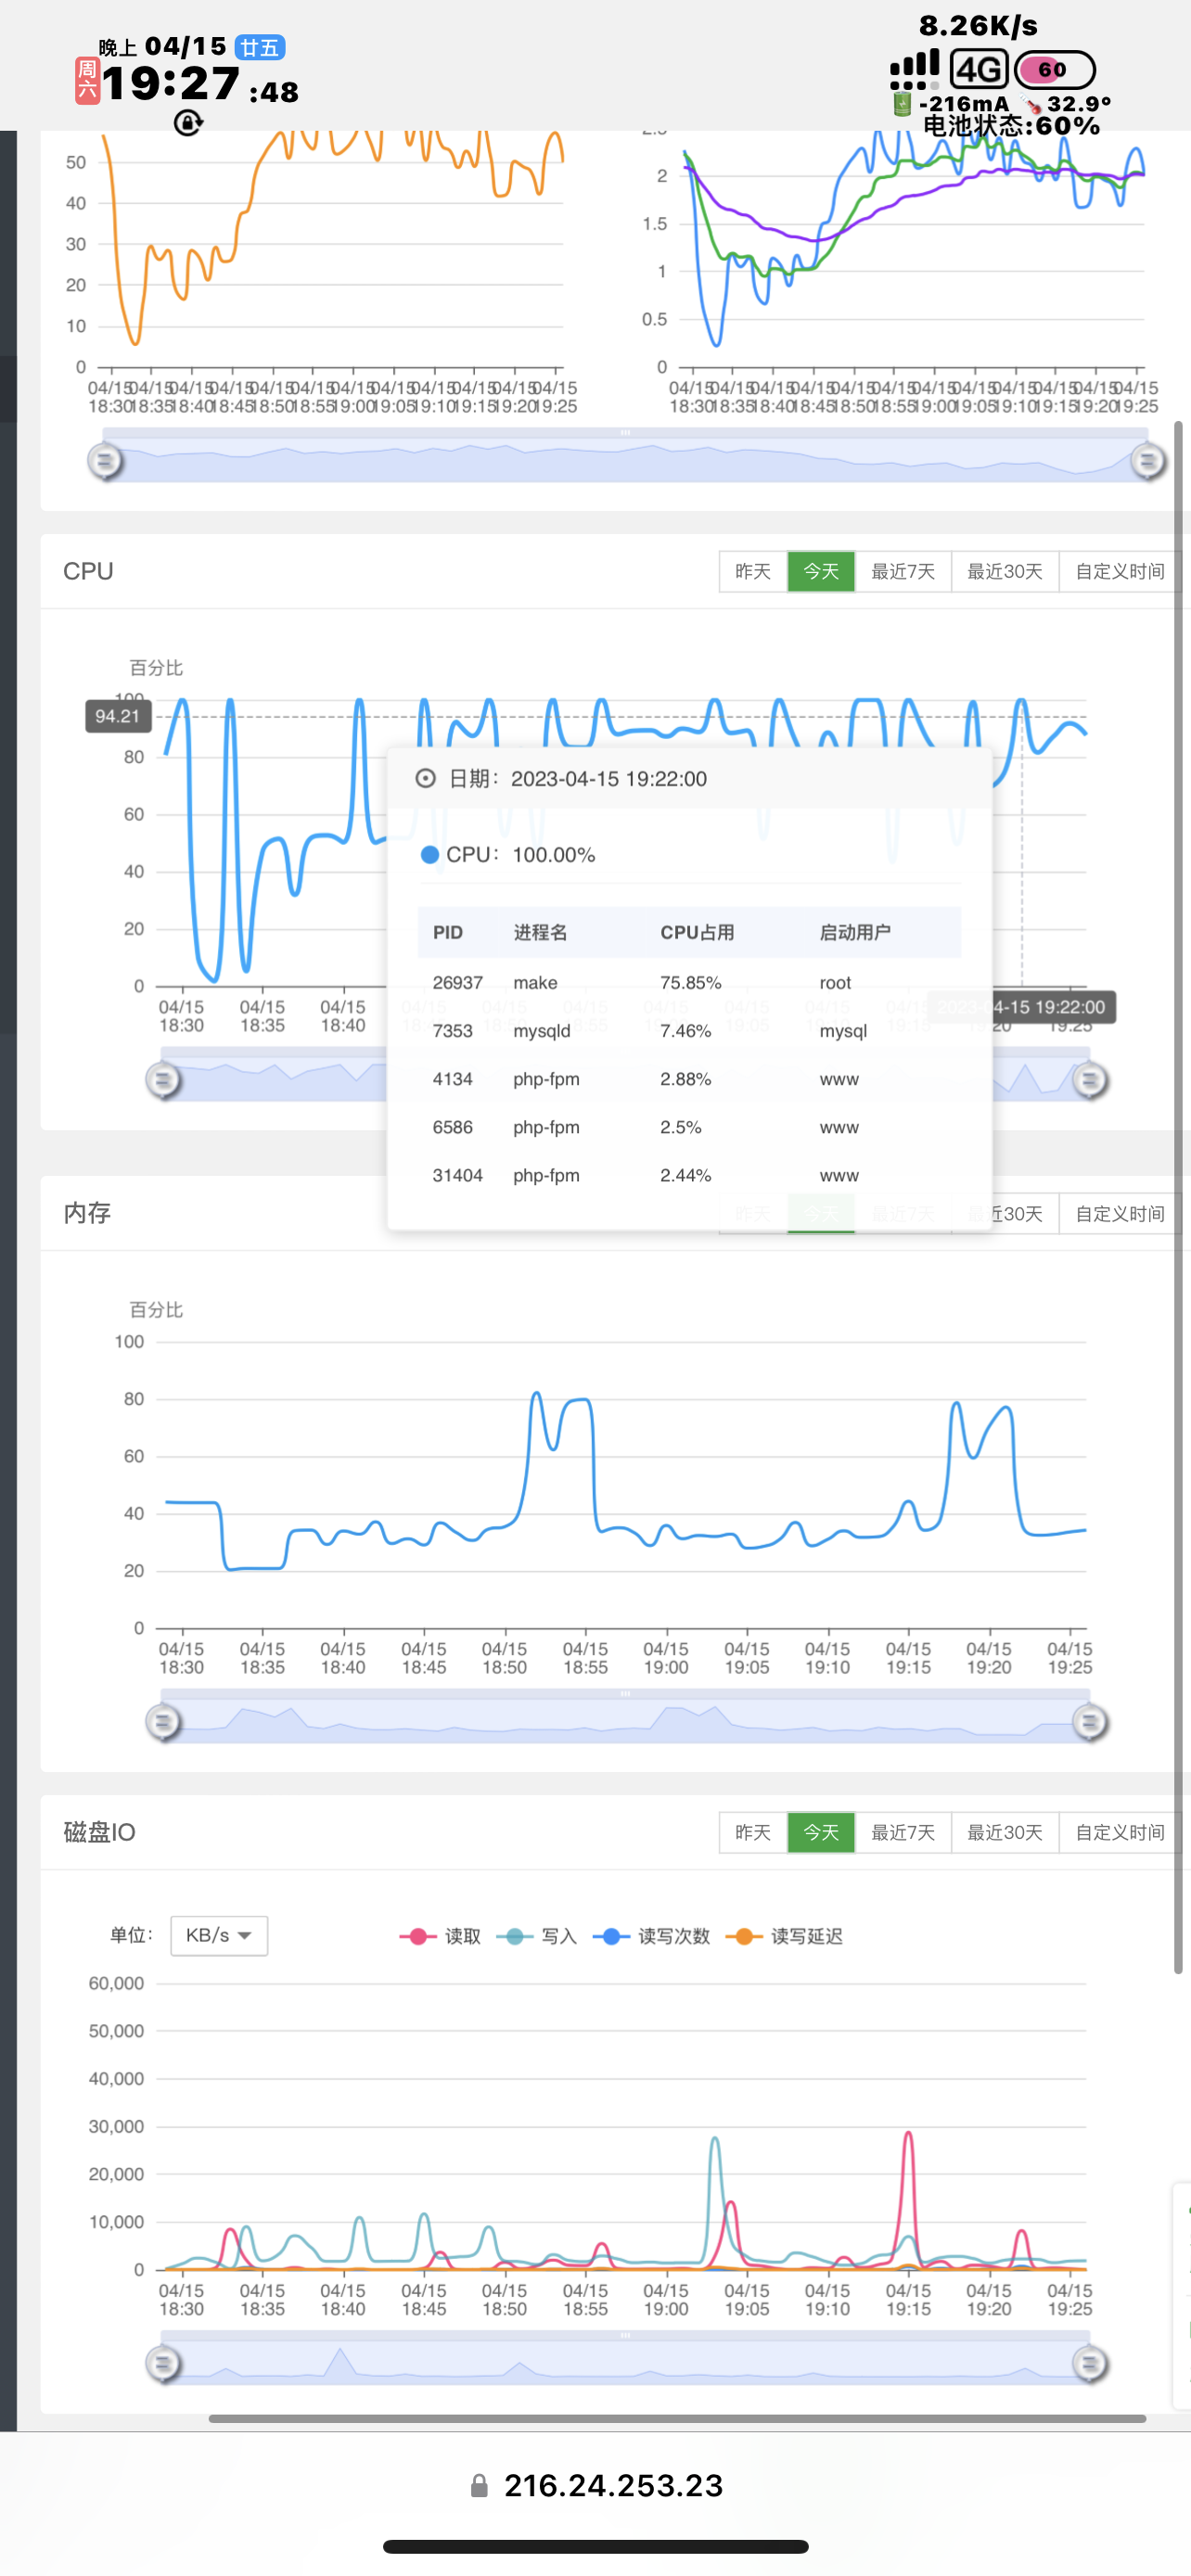The width and height of the screenshot is (1191, 2576).
Task: Click the 94.21 y-axis marker label
Action: point(118,716)
